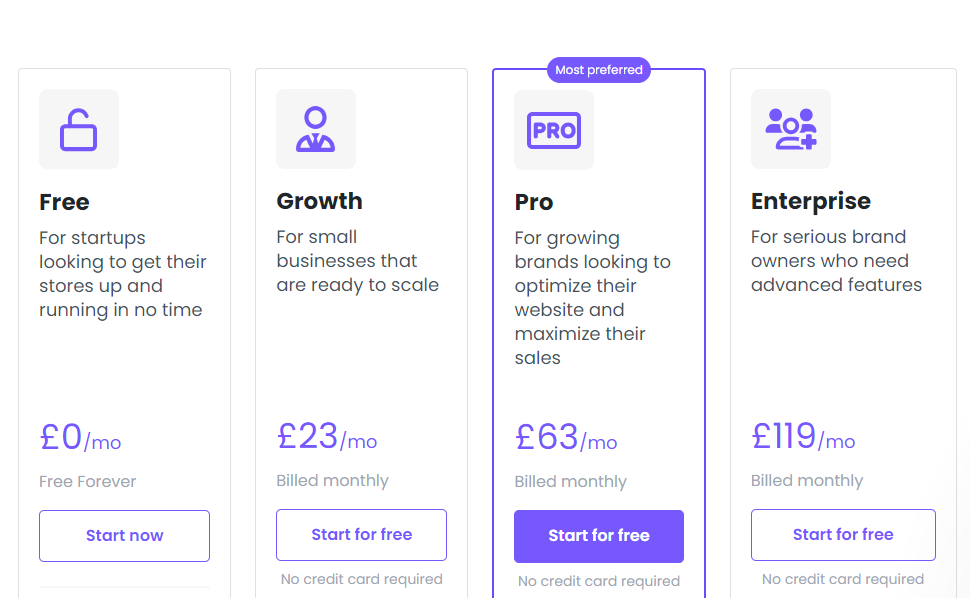
Task: Click the businessman icon on Growth plan
Action: click(315, 129)
